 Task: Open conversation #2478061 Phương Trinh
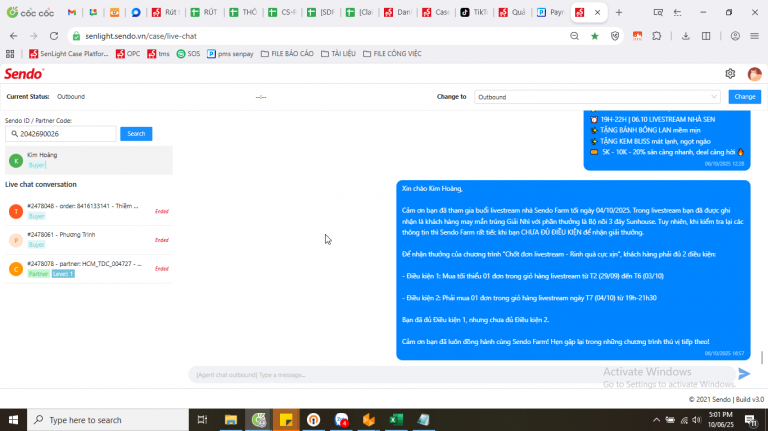[x=89, y=240]
